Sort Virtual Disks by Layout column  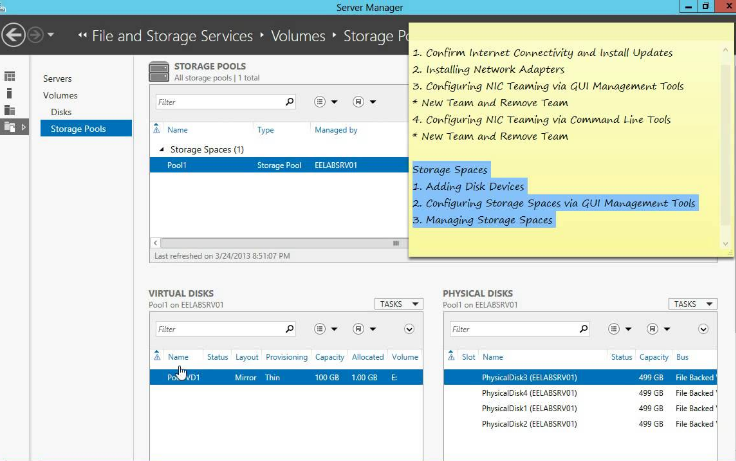(x=247, y=357)
